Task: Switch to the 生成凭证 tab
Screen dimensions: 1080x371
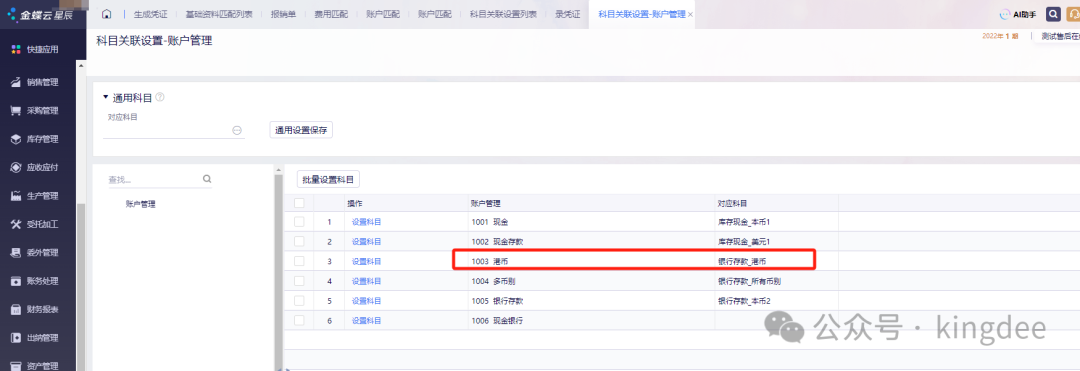Action: (150, 14)
